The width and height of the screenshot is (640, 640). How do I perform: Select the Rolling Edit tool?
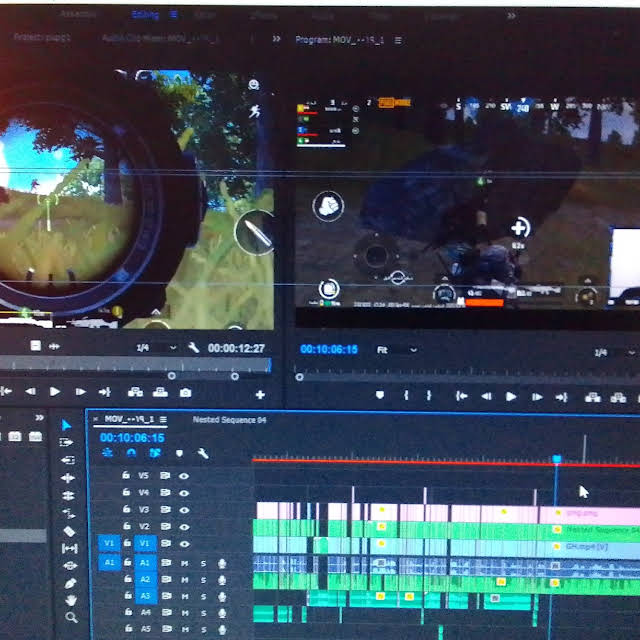(68, 478)
